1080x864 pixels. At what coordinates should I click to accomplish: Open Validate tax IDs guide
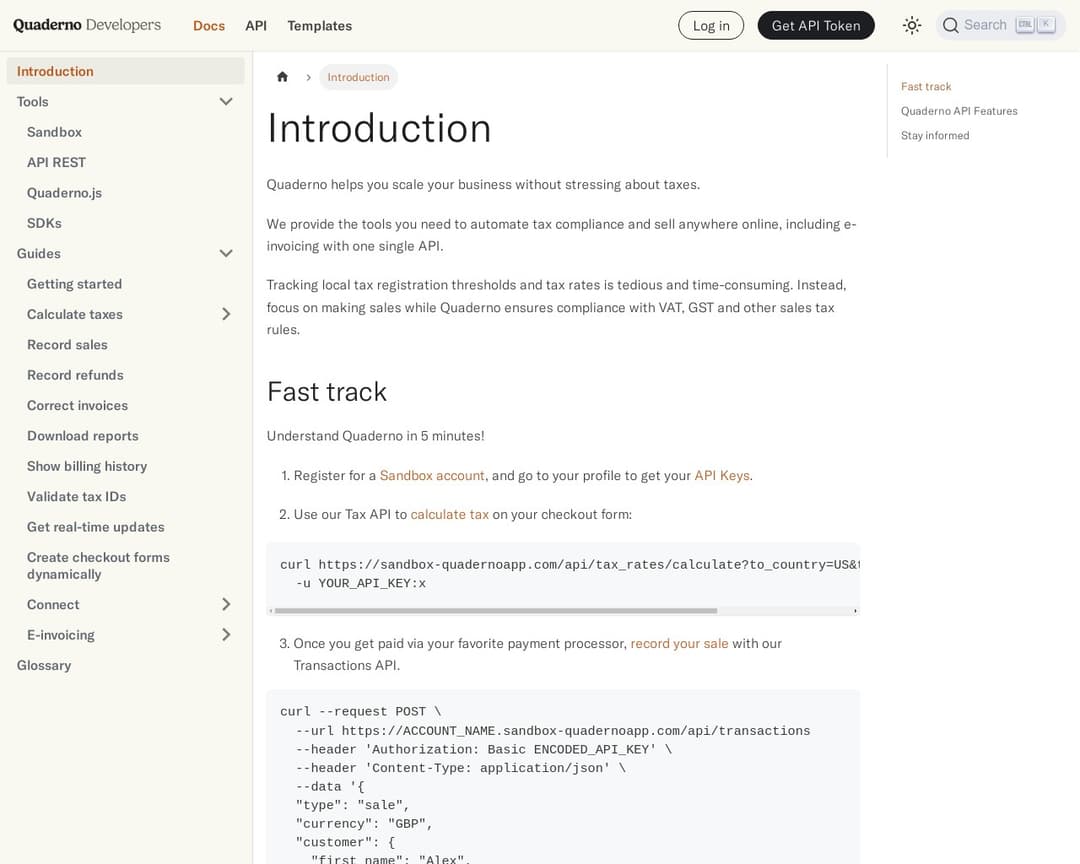pos(76,496)
